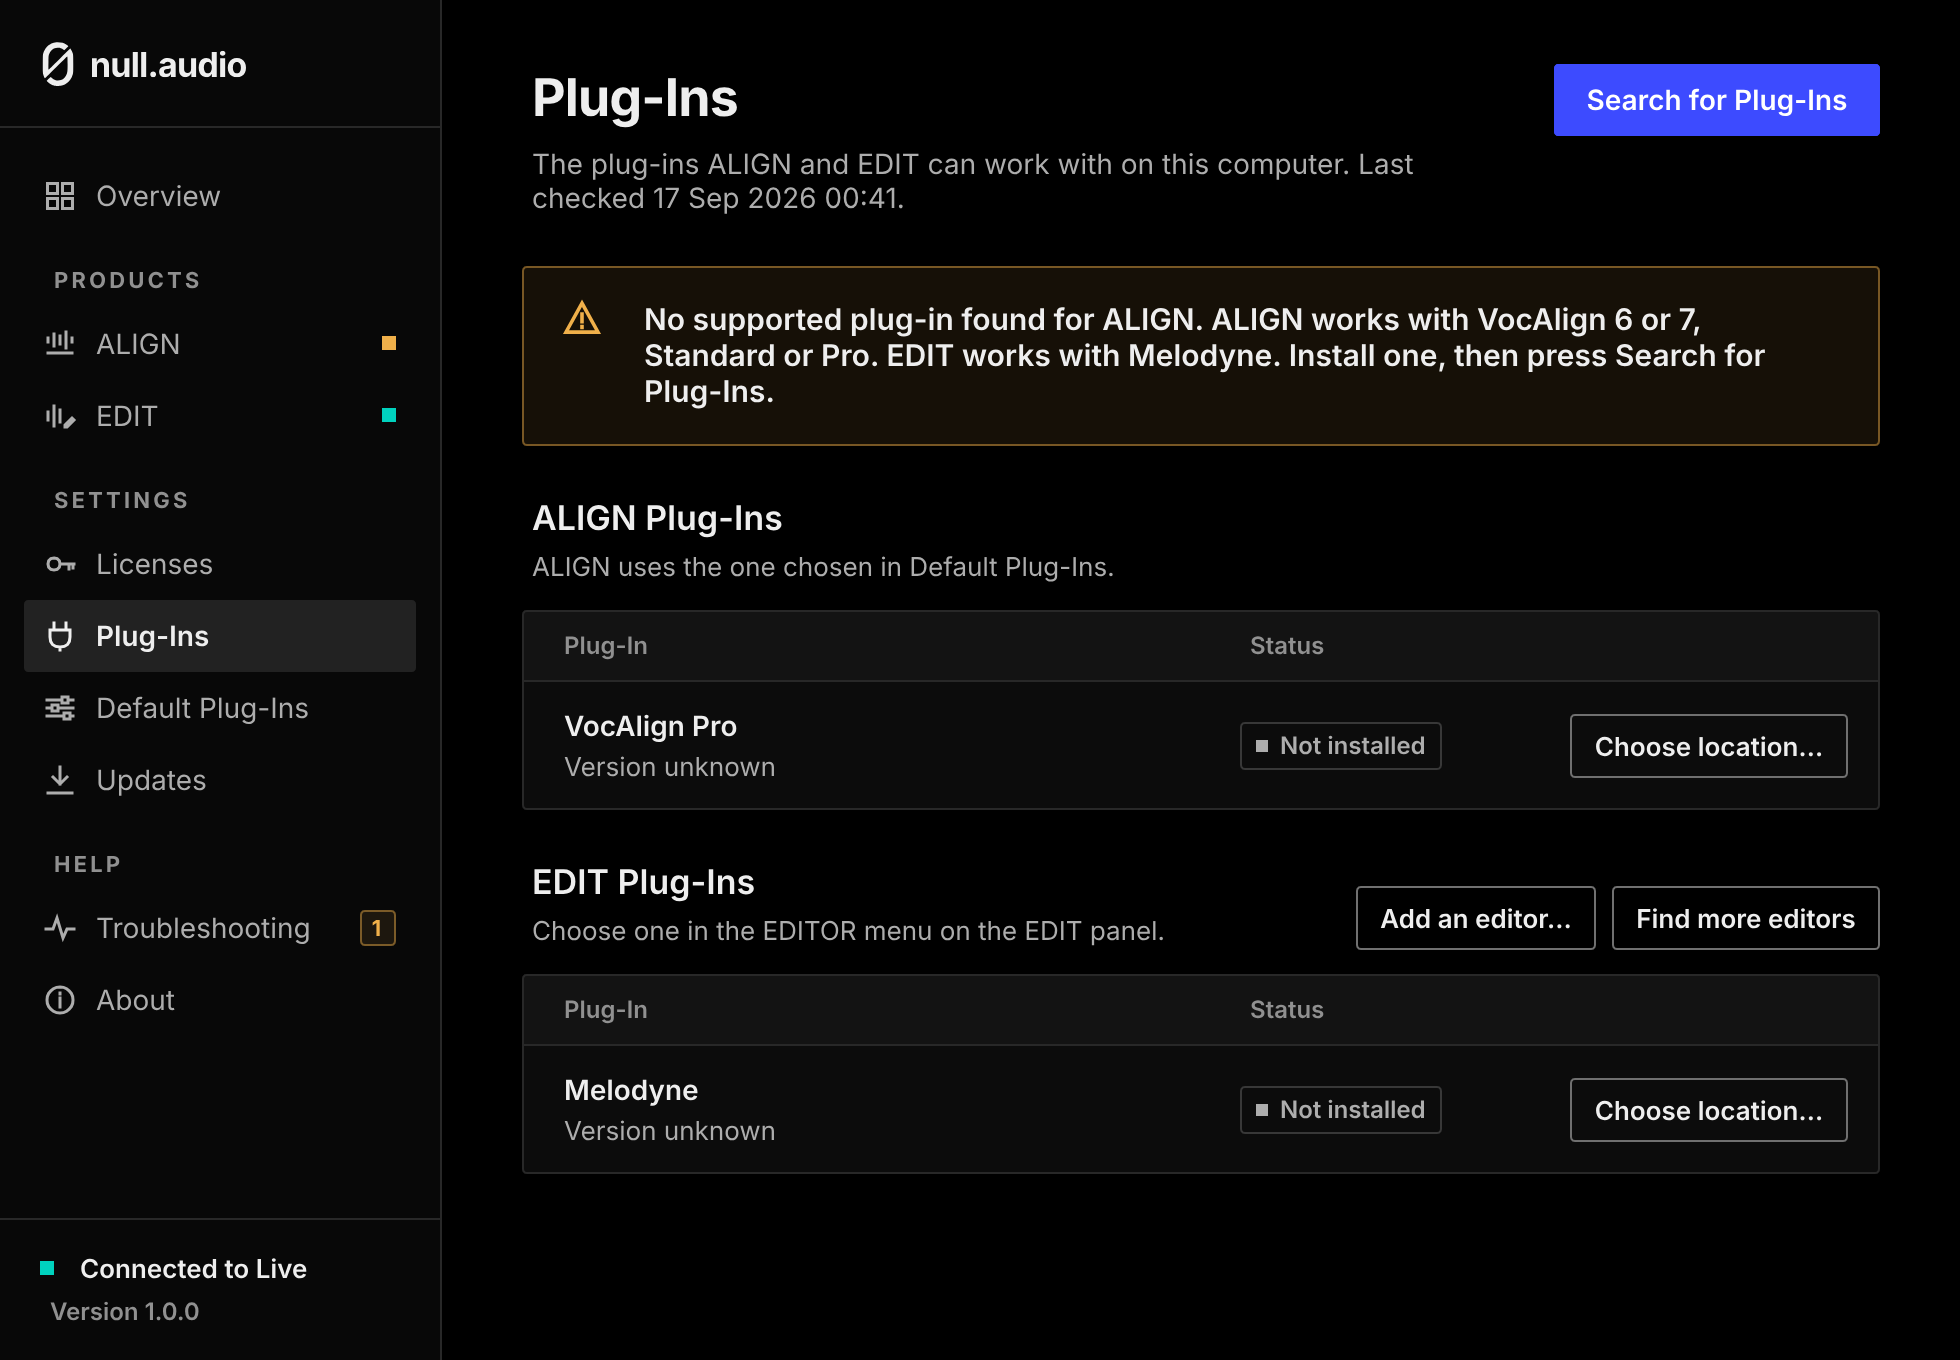Click the EDIT waveform pencil icon
The image size is (1960, 1360).
pyautogui.click(x=60, y=416)
